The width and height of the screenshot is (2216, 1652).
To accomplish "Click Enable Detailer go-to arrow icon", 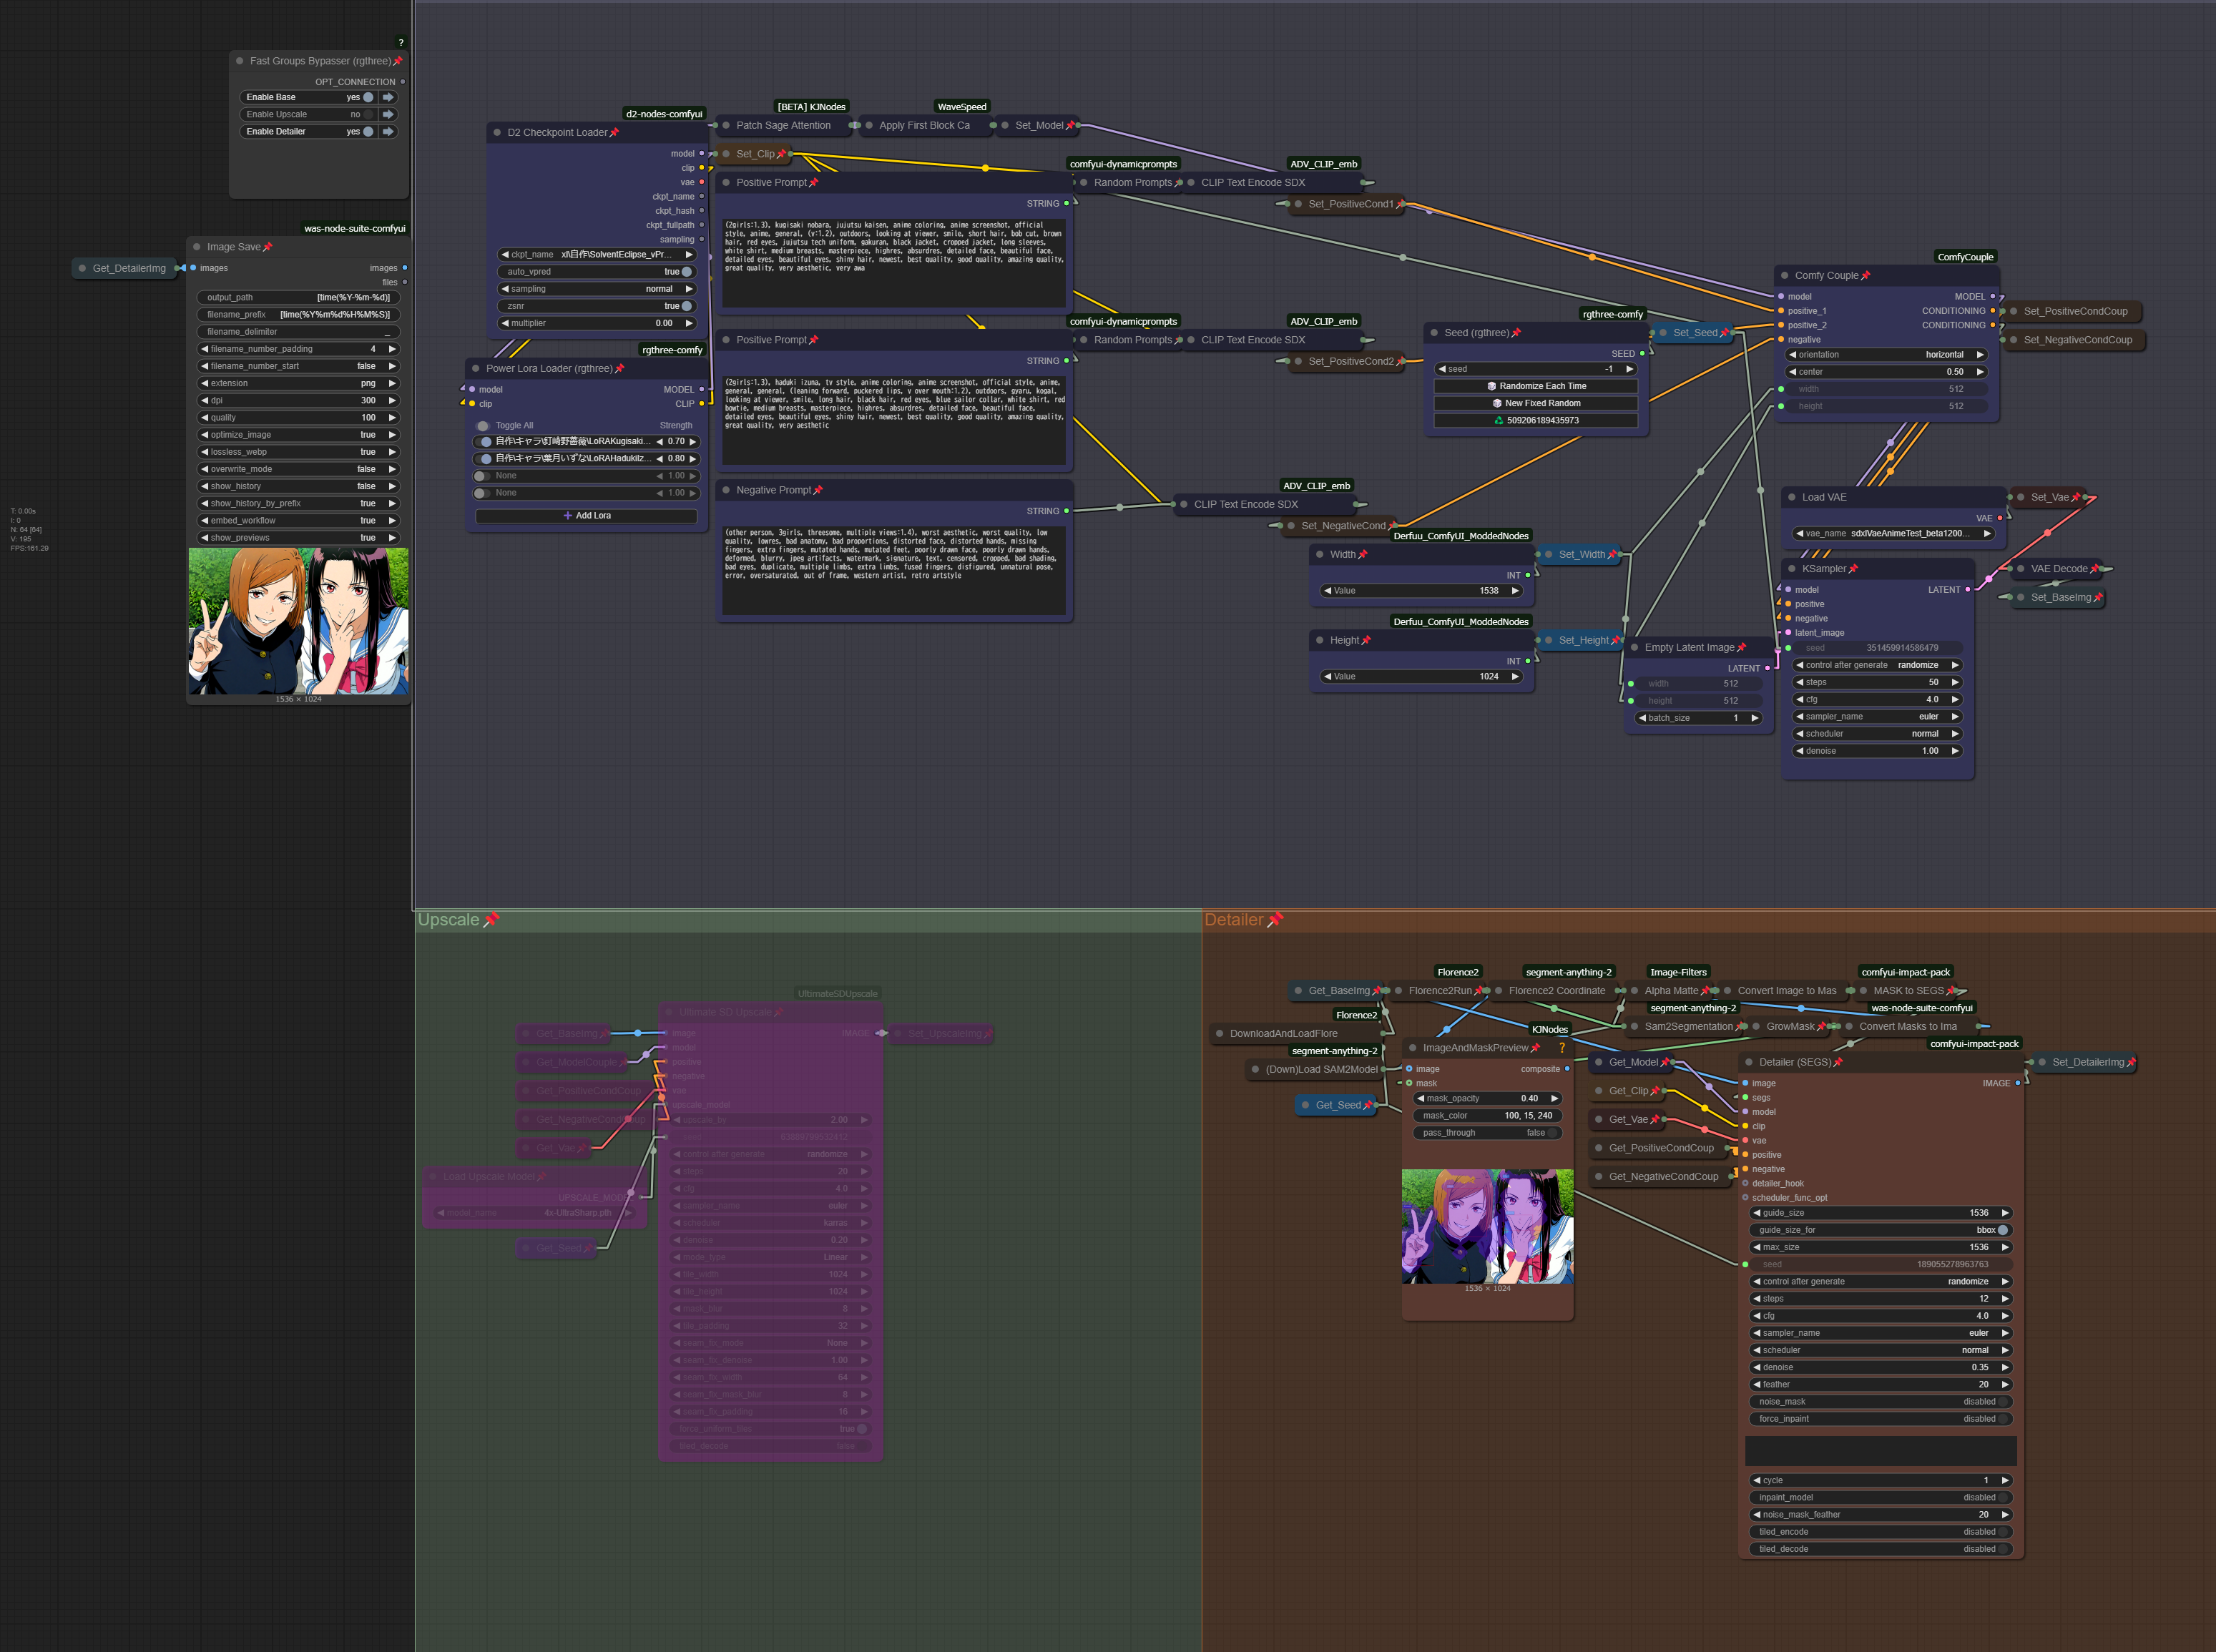I will pos(388,131).
